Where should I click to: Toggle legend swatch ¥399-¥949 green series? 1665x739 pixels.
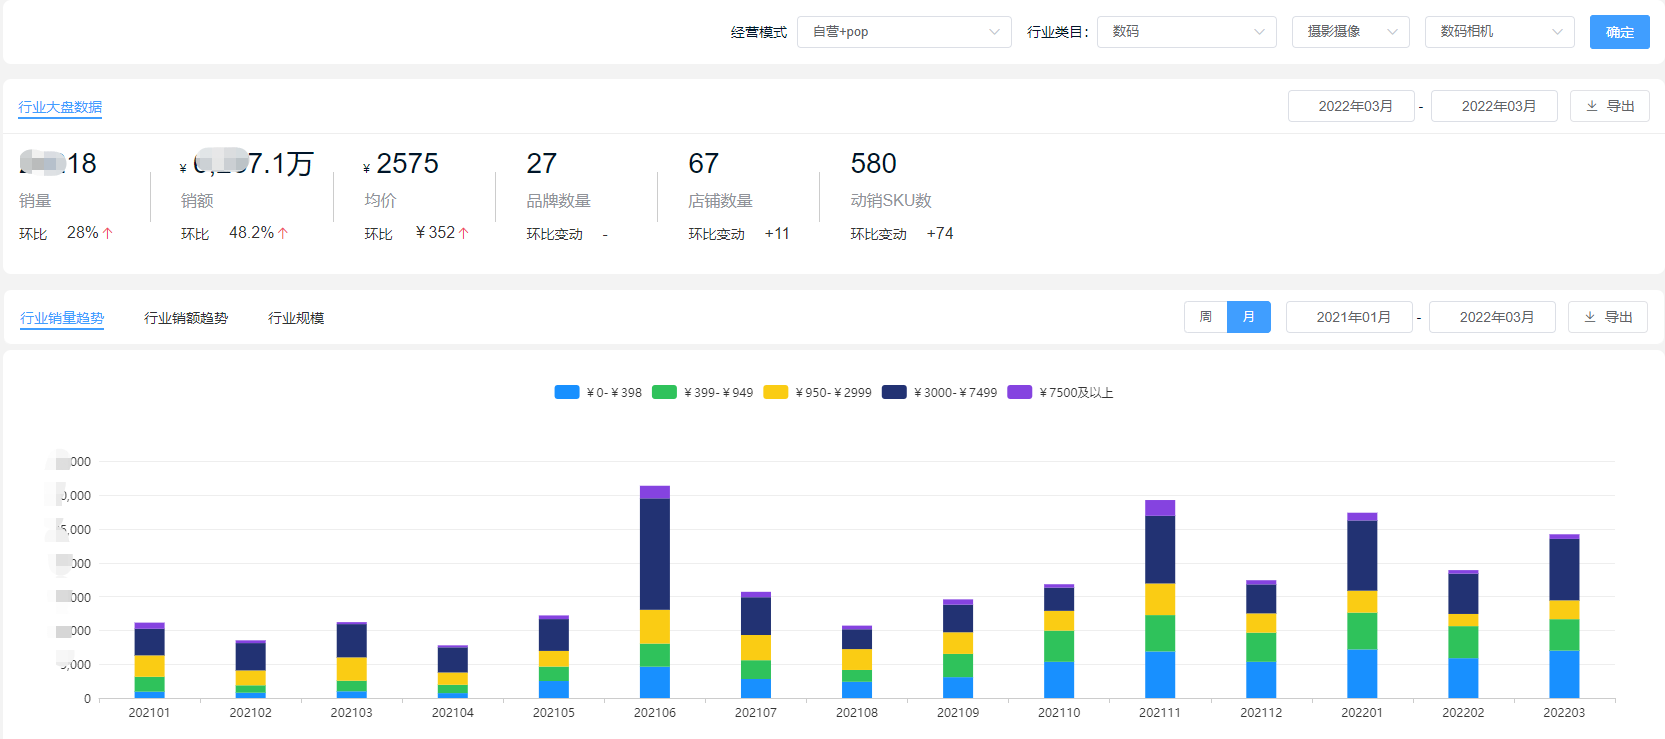point(664,392)
